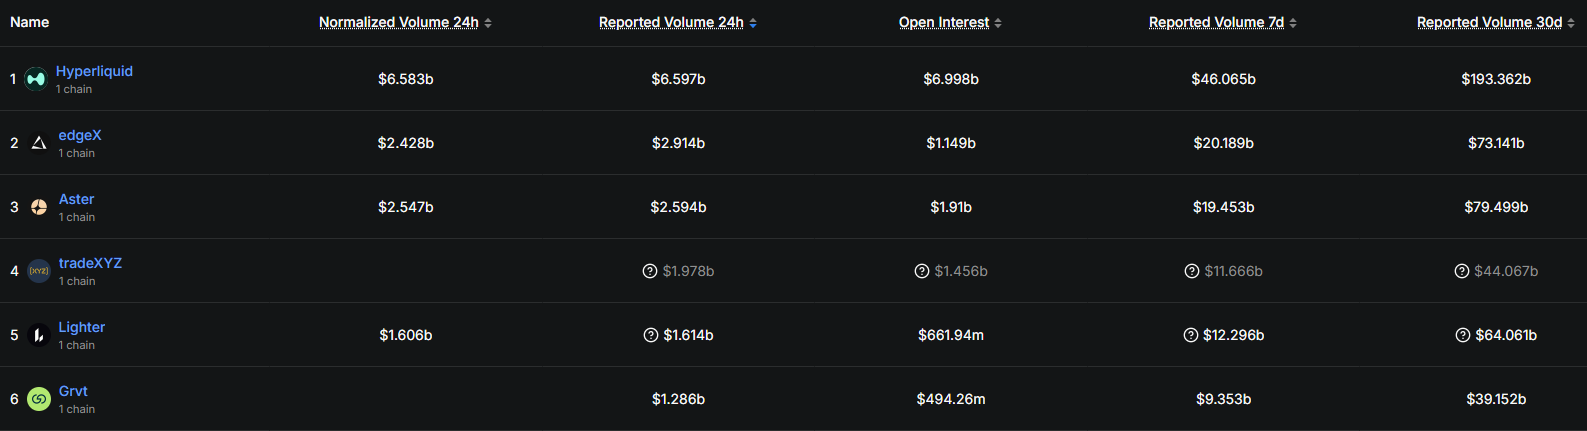Click the Hyperliquid logo icon
1587x431 pixels.
click(36, 79)
